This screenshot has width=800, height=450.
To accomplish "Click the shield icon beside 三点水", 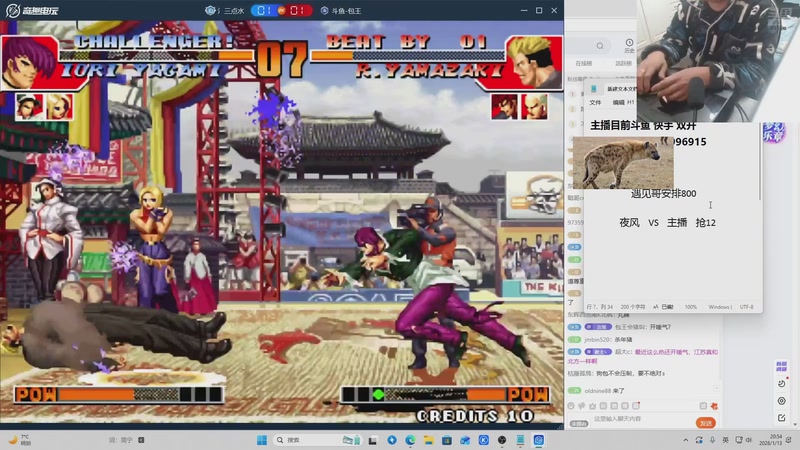I will (x=210, y=10).
